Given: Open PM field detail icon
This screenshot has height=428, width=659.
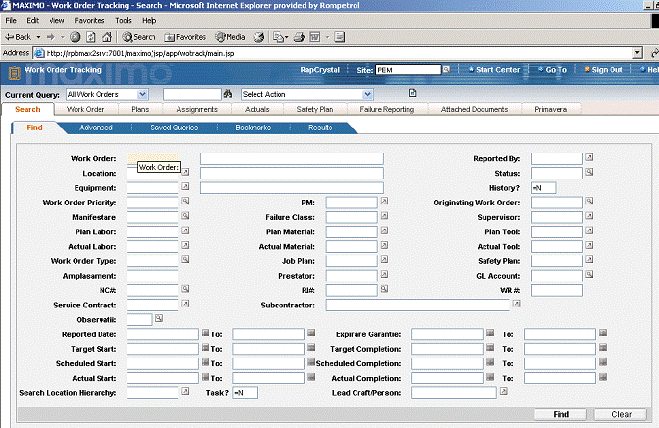Looking at the screenshot, I should tap(384, 201).
